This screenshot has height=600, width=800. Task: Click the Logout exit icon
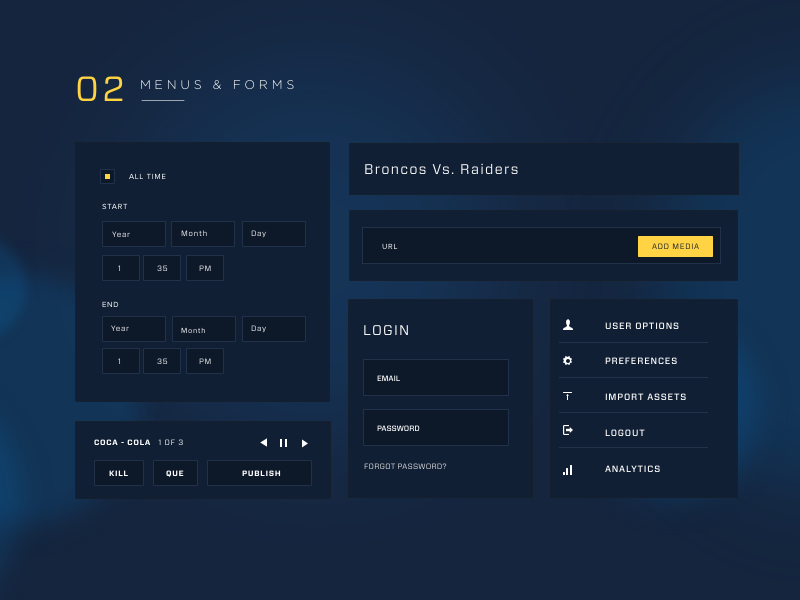point(567,431)
